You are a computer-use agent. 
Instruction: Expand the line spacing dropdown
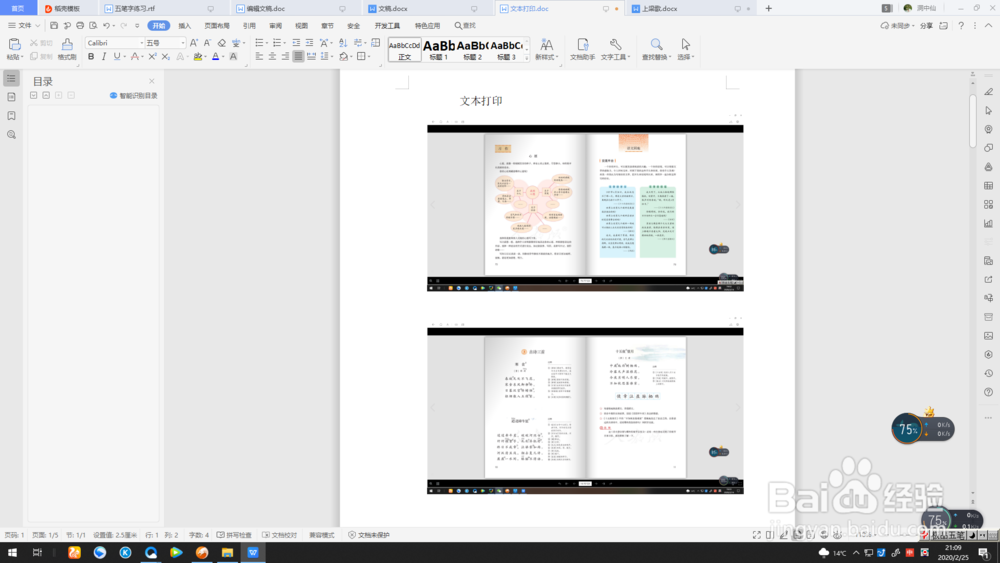tap(333, 57)
